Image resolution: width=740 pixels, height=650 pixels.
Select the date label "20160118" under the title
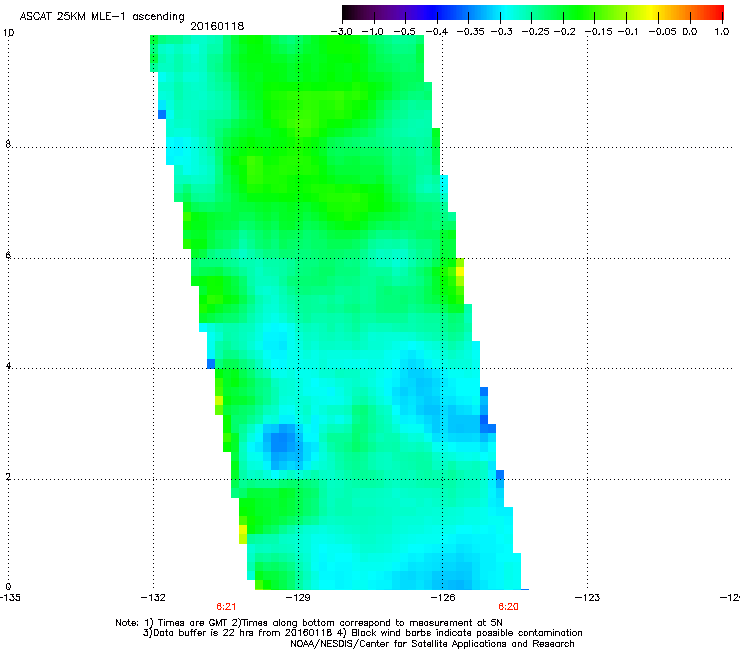point(217,26)
